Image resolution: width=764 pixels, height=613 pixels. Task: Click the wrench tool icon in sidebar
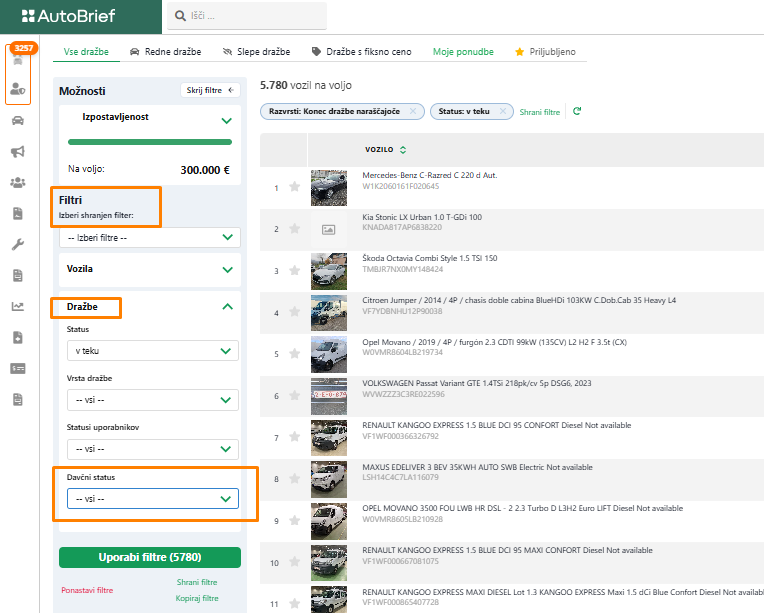pos(18,244)
